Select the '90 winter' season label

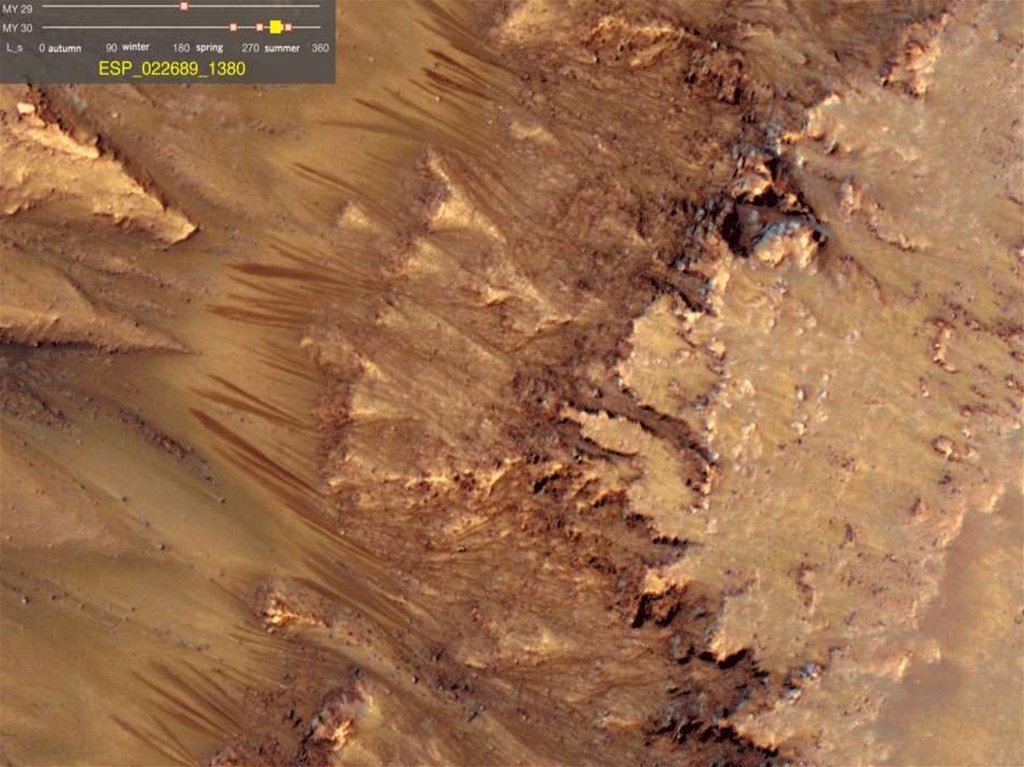tap(128, 47)
